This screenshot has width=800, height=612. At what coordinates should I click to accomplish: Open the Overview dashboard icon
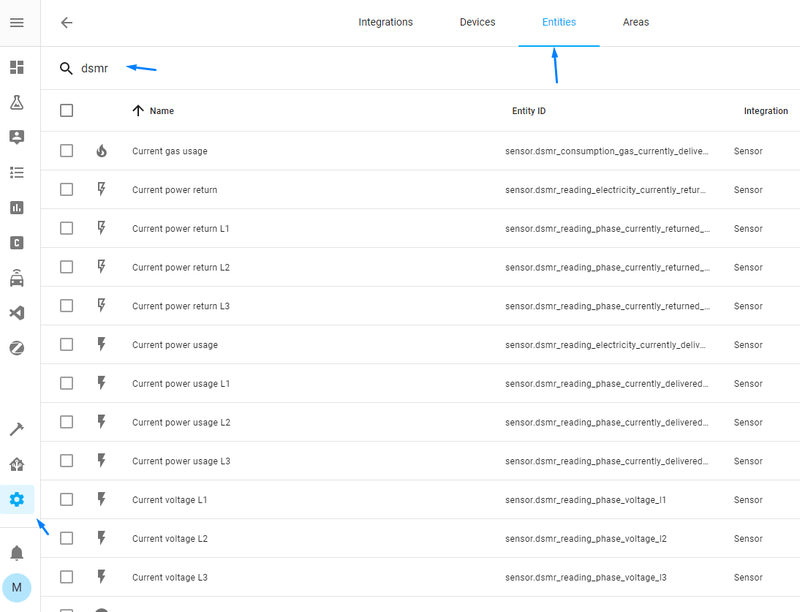point(17,67)
